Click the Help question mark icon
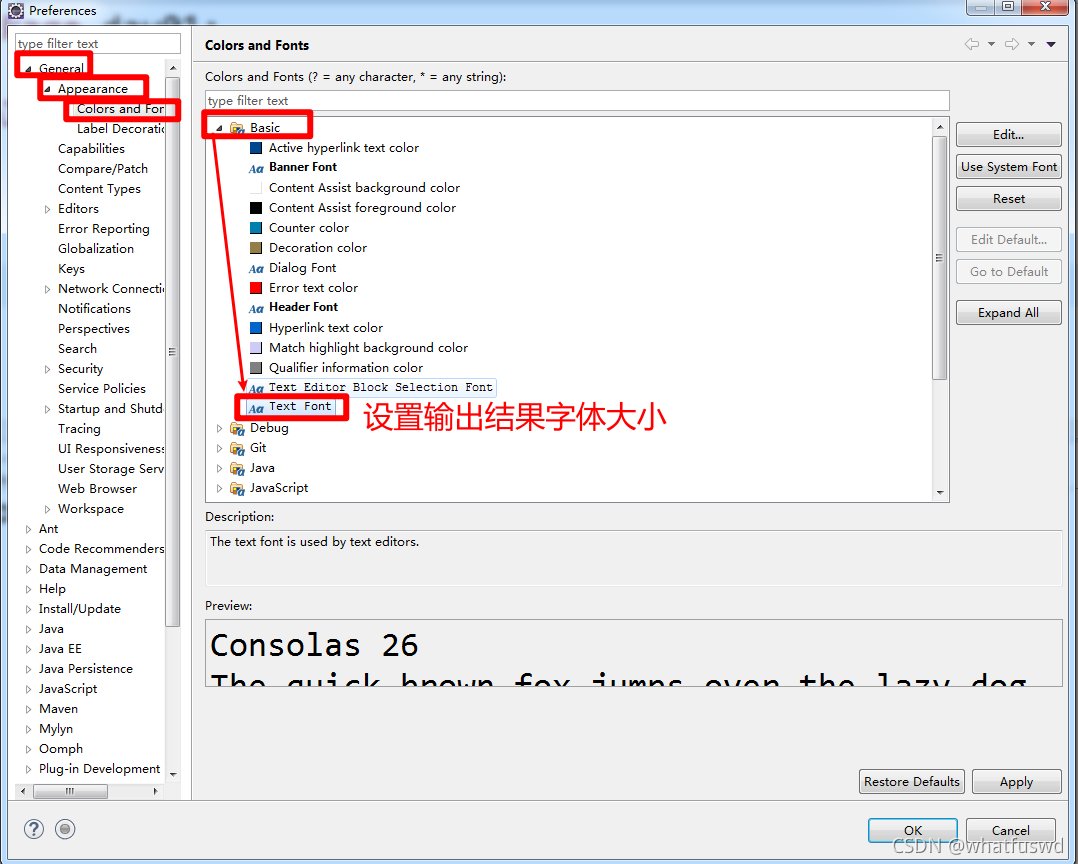Image resolution: width=1078 pixels, height=864 pixels. point(34,829)
